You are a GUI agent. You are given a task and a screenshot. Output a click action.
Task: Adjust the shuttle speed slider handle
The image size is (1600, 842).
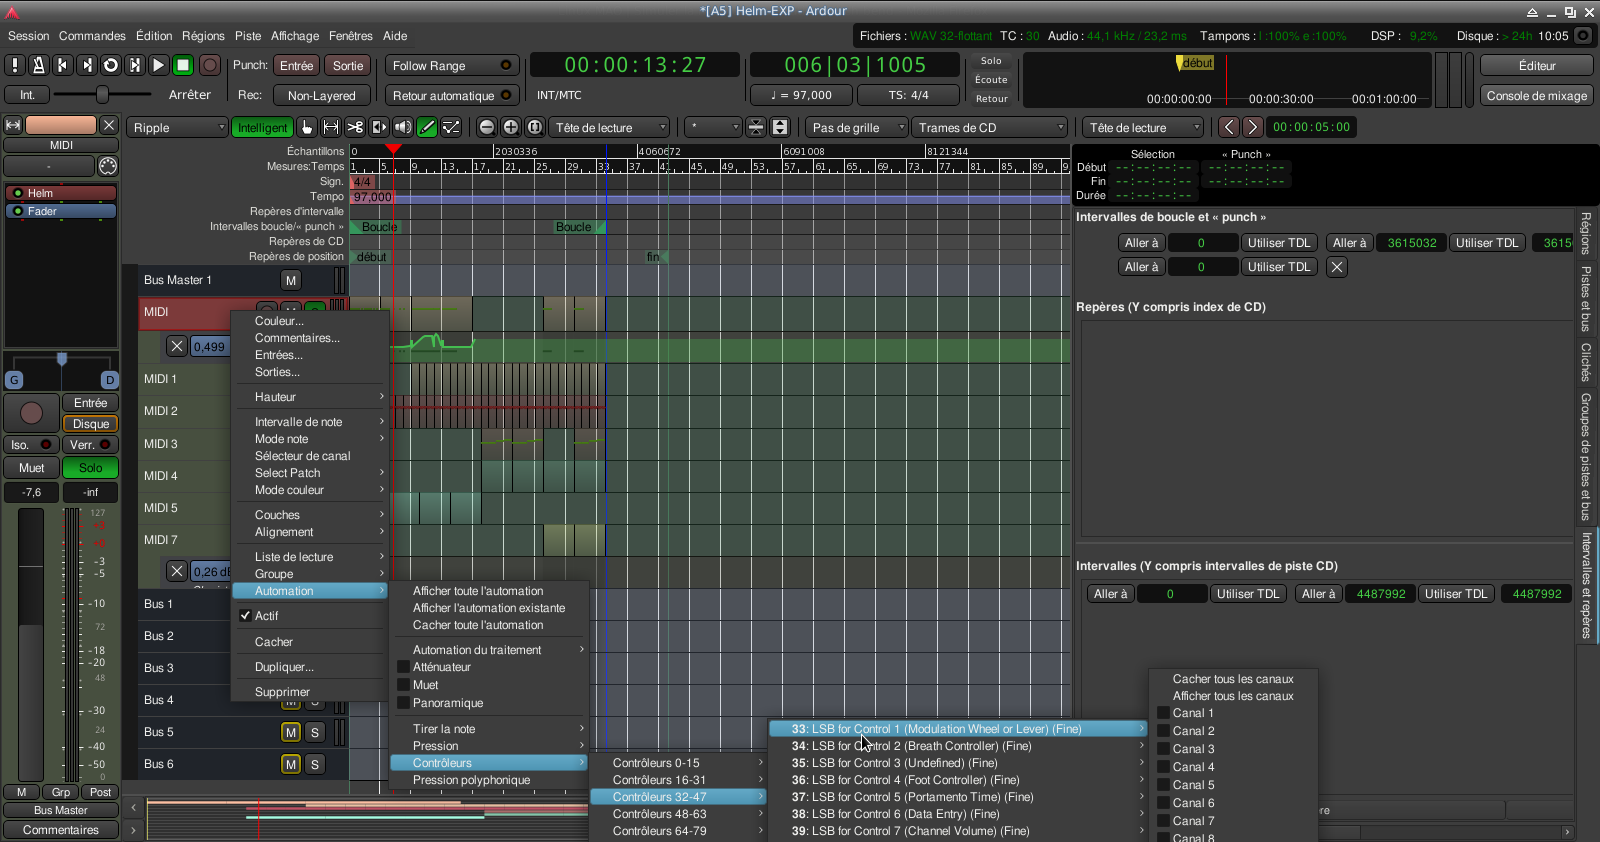coord(102,95)
